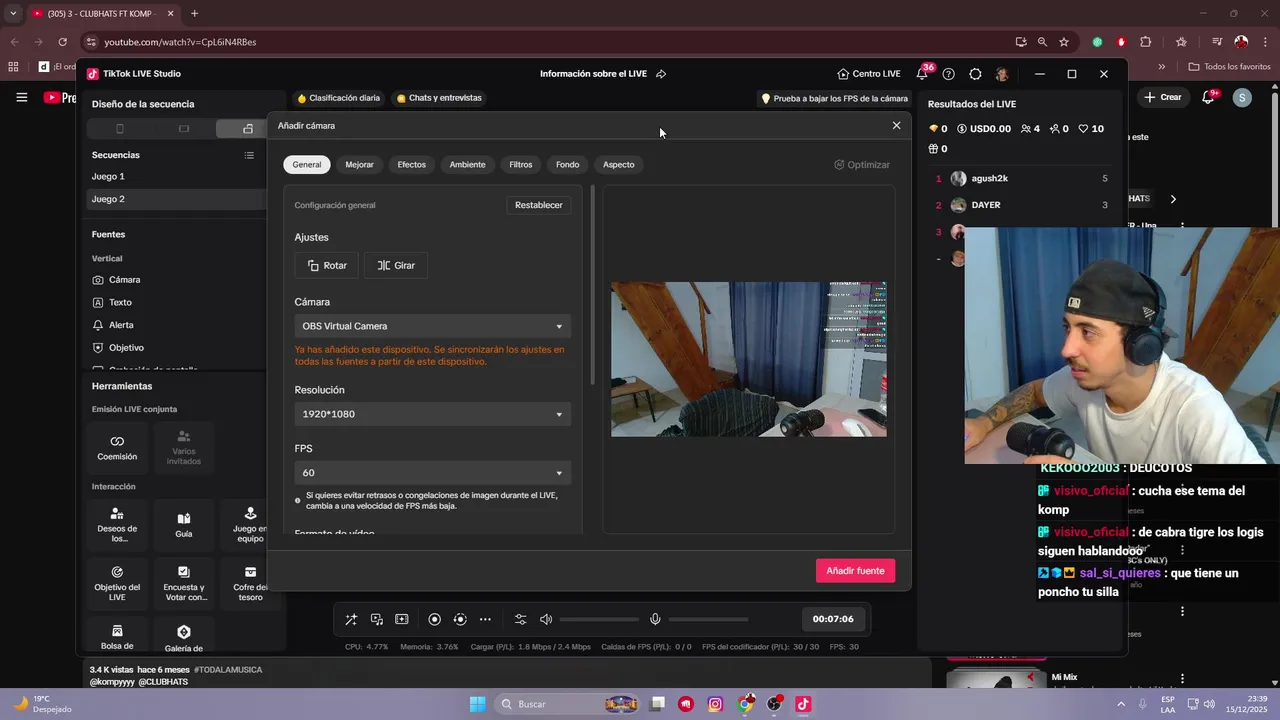Open Juego en equipo tool

tap(250, 525)
